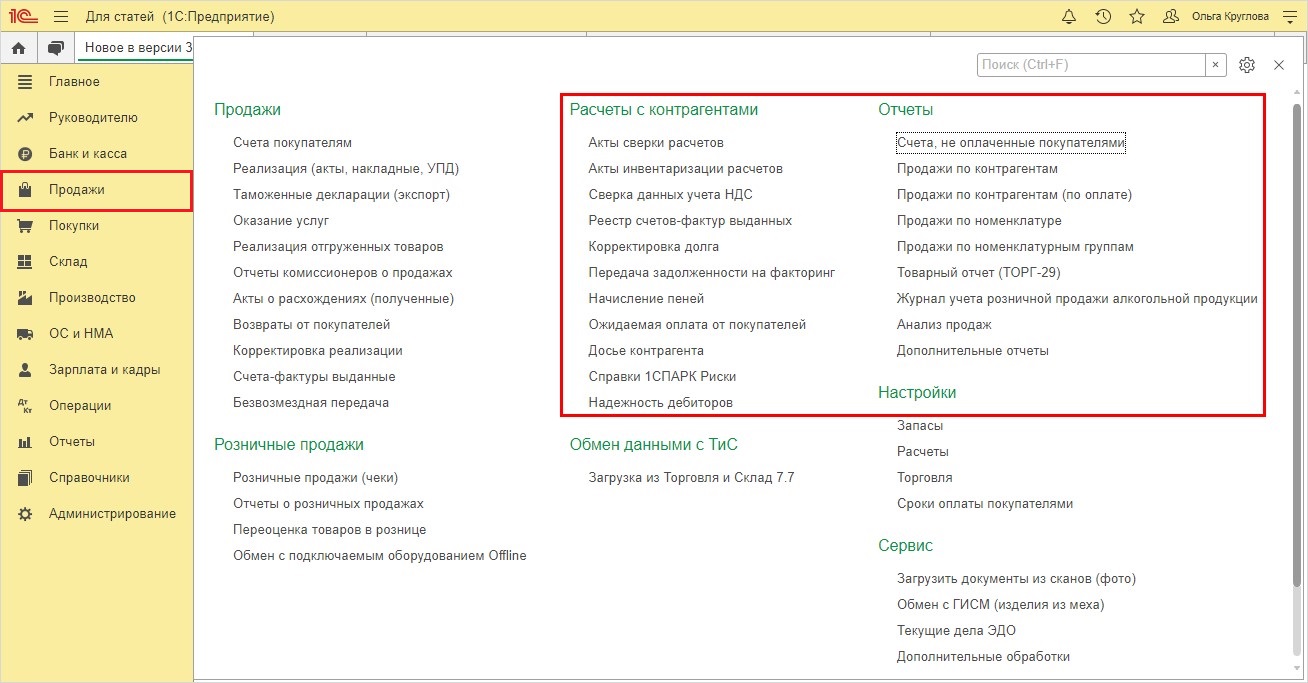Open Реализация (акты, накладные, УПД)
The width and height of the screenshot is (1308, 683).
click(x=346, y=169)
